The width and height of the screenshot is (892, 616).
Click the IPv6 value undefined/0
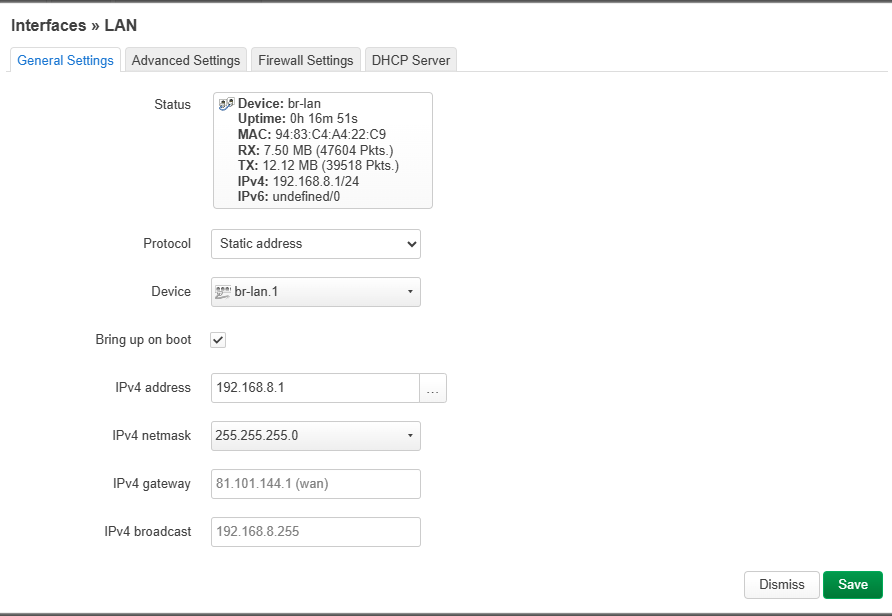pyautogui.click(x=306, y=197)
